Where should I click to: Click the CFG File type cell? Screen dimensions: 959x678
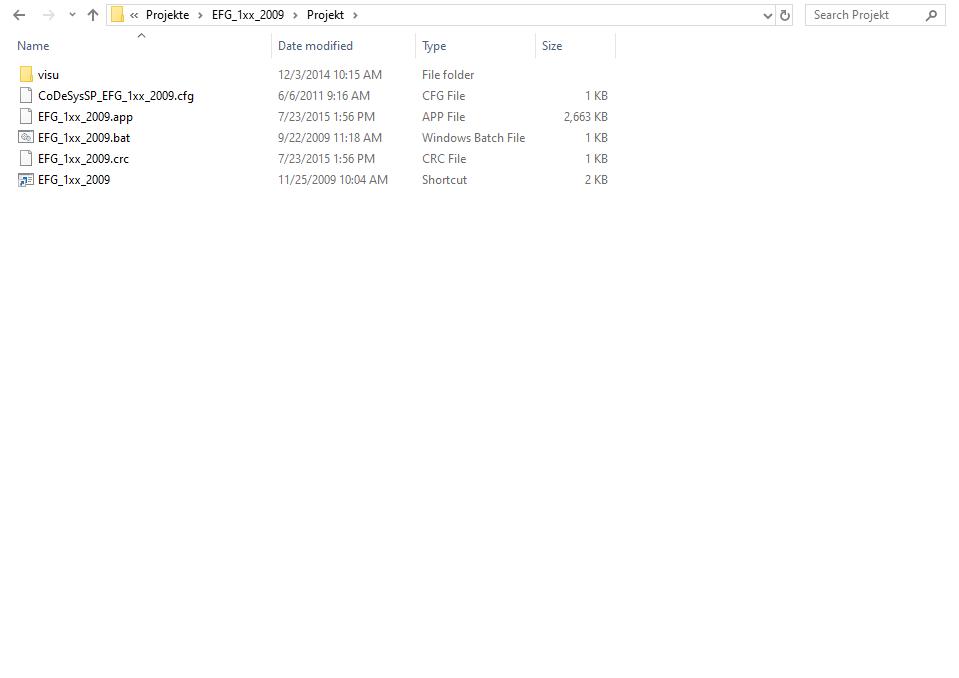pos(443,95)
